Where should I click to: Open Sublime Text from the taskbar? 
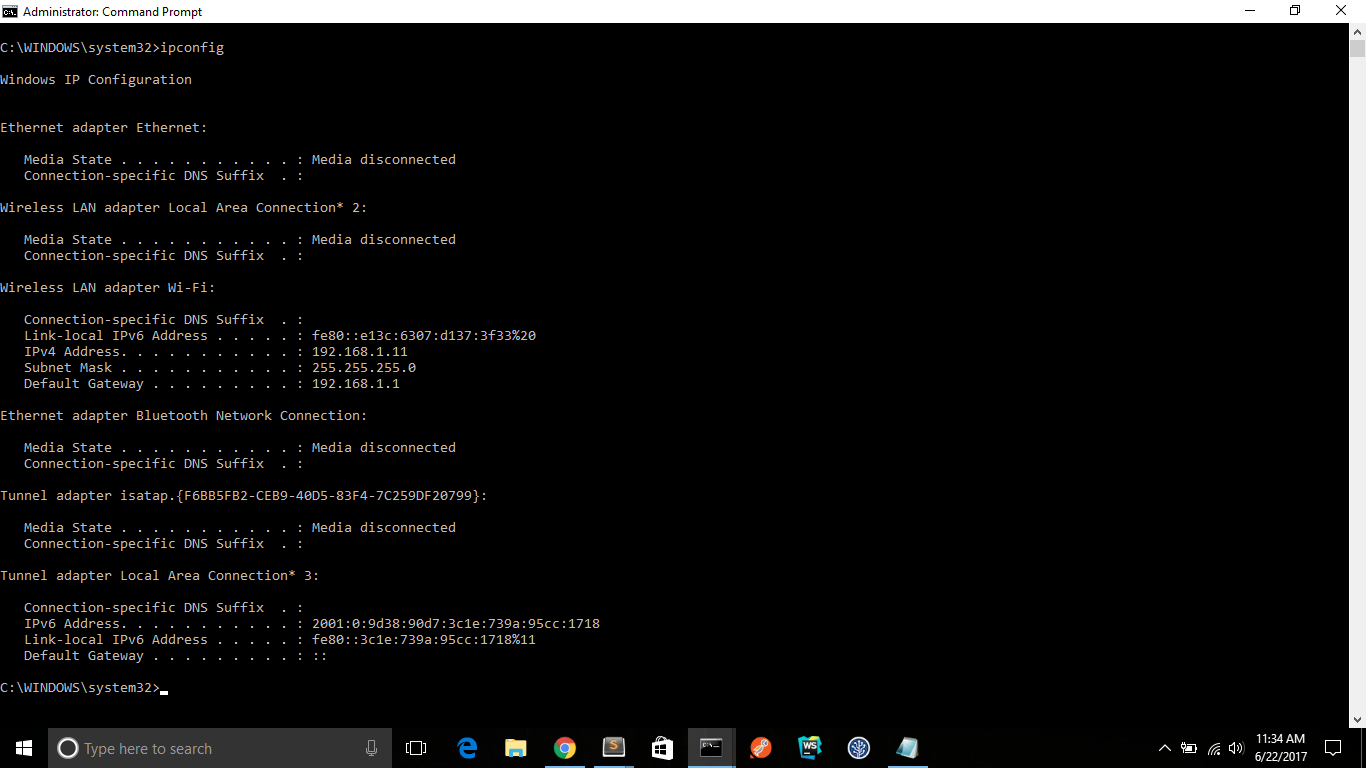[x=614, y=748]
